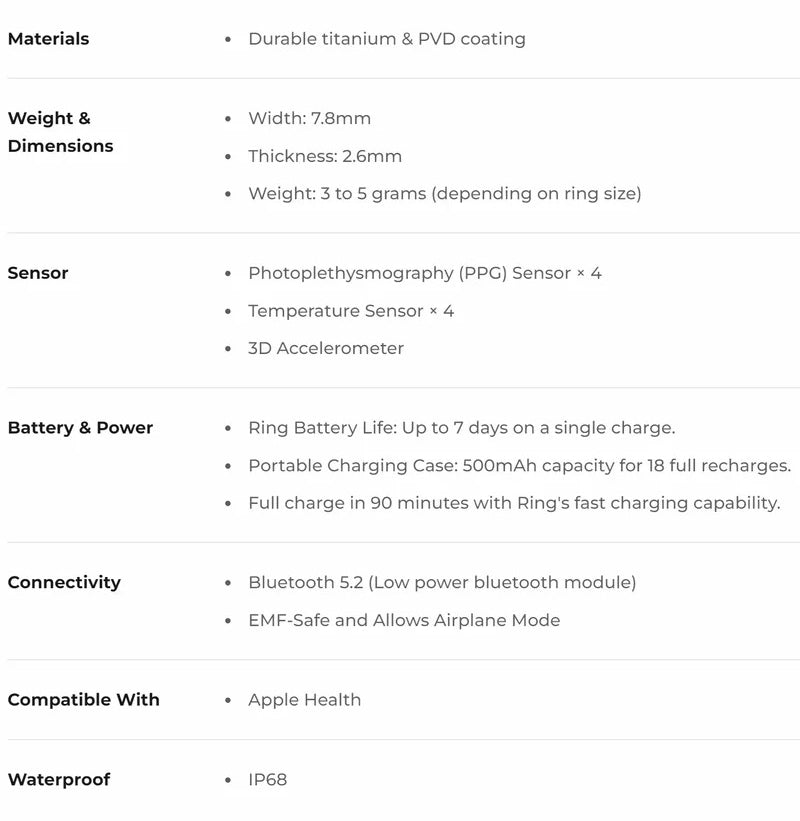Click the Apple Health compatibility entry
The image size is (800, 821).
pos(304,700)
